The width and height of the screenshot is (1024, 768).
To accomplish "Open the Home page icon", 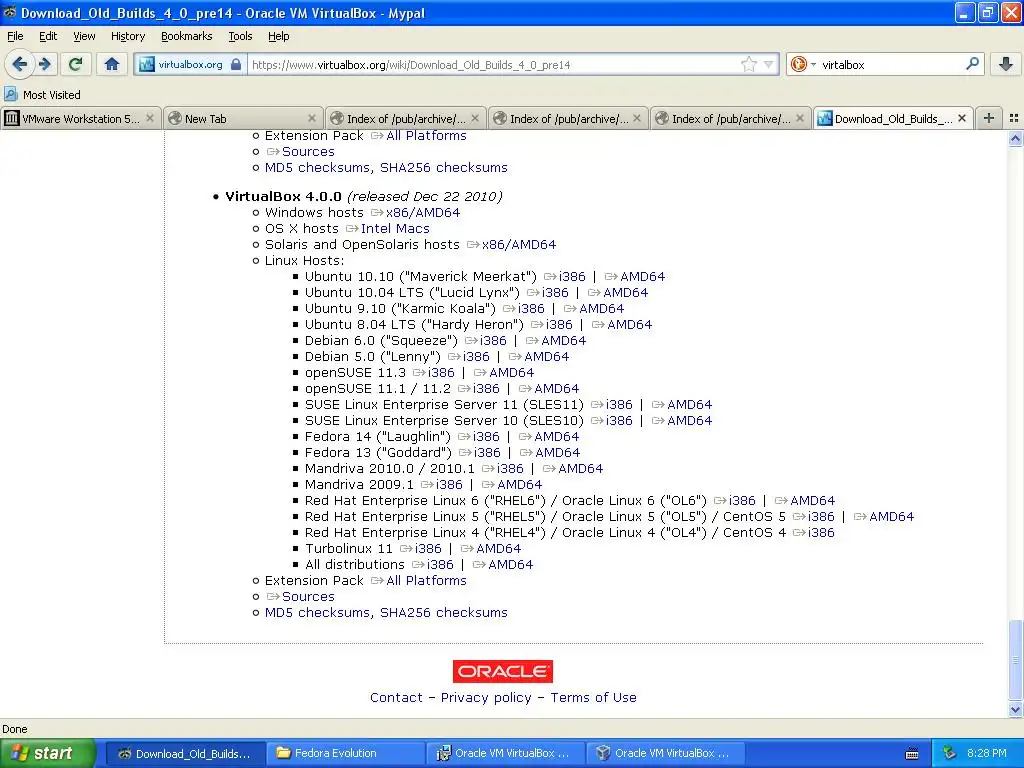I will tap(112, 64).
